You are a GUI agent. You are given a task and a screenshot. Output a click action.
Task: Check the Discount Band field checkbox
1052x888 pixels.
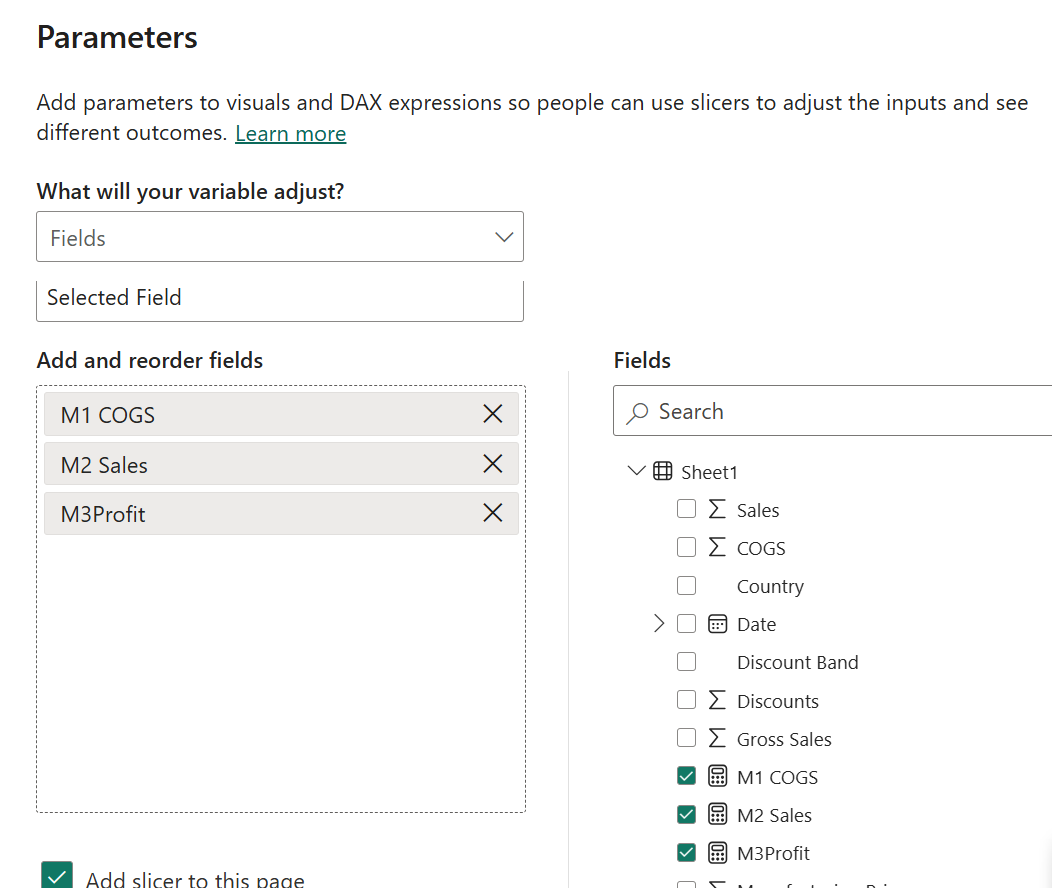point(686,662)
